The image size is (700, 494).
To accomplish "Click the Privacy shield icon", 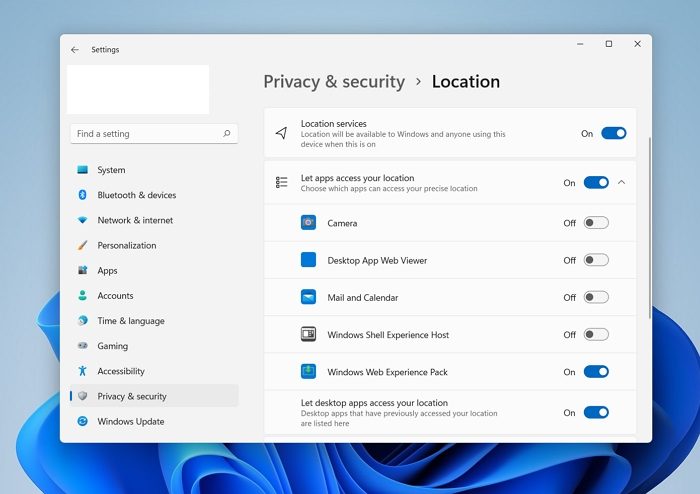I will coord(83,396).
